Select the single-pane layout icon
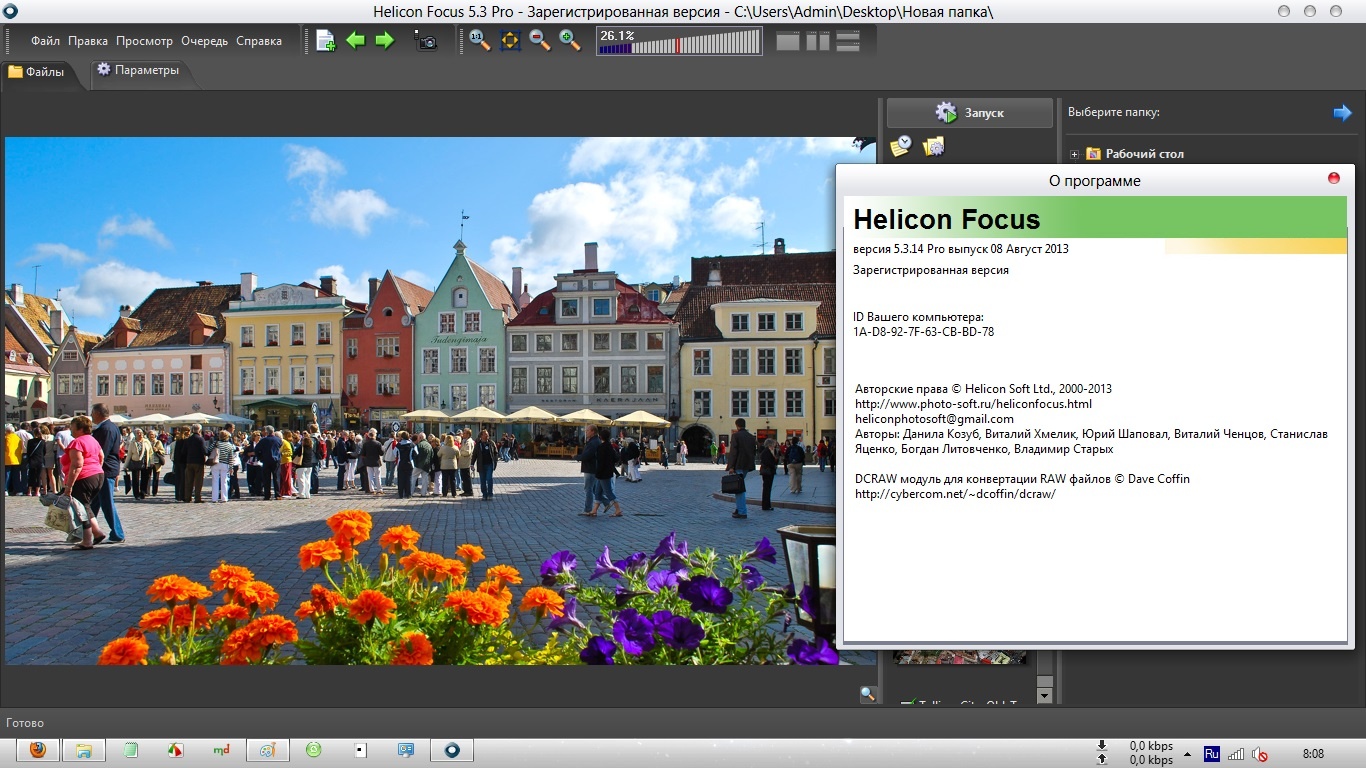 (788, 41)
